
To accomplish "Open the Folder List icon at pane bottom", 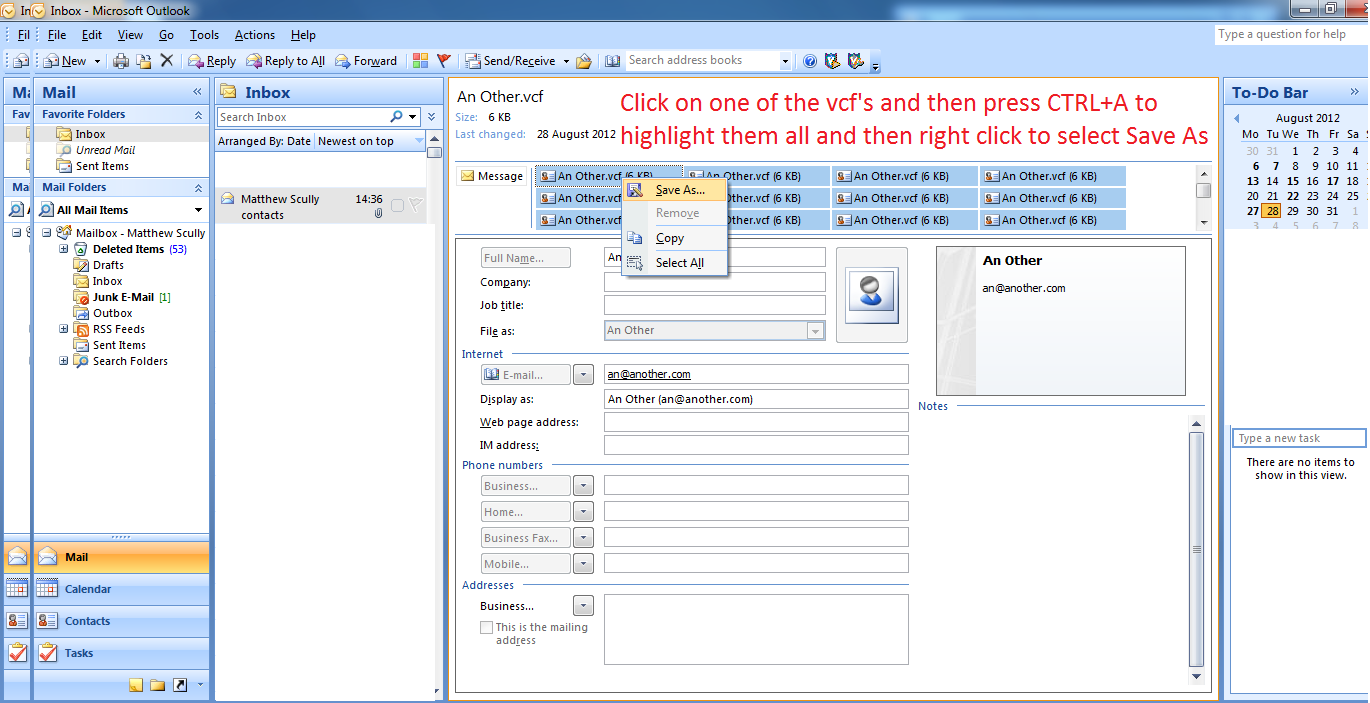I will point(157,685).
